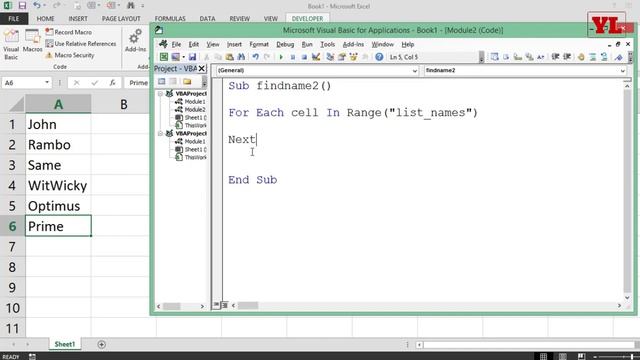640x360 pixels.
Task: Close the Project Explorer pane
Action: (x=202, y=69)
